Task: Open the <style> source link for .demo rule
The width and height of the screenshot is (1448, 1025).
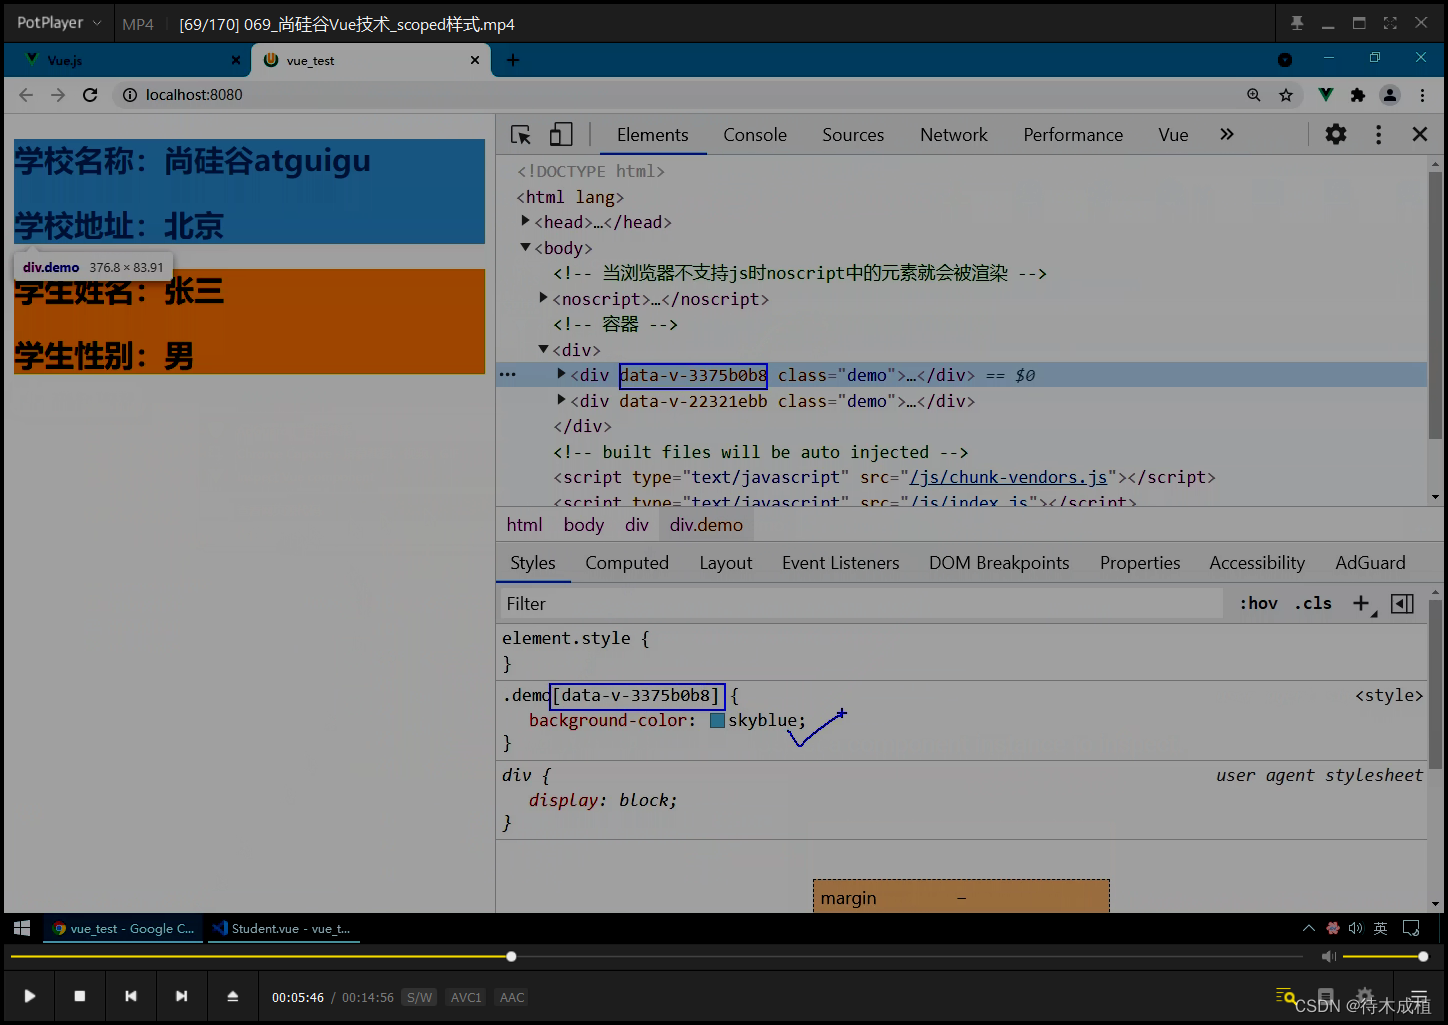Action: tap(1388, 695)
